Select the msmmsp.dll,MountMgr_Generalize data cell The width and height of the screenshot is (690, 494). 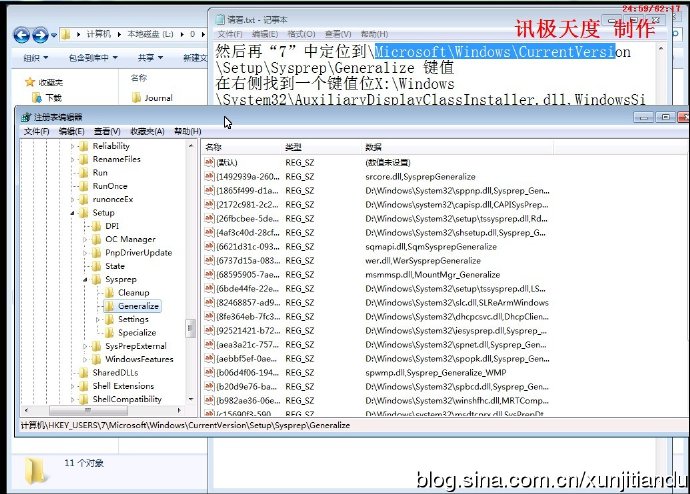coord(433,274)
